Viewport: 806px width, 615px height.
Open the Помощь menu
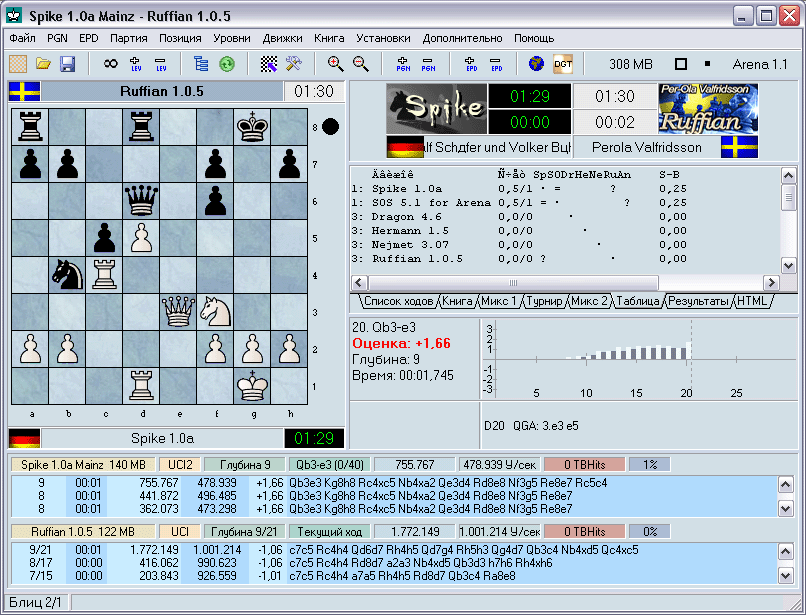(534, 38)
